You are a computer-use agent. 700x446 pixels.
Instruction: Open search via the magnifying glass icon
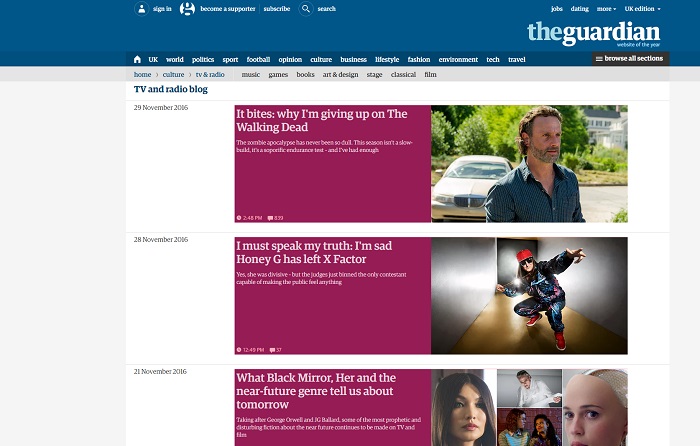306,8
